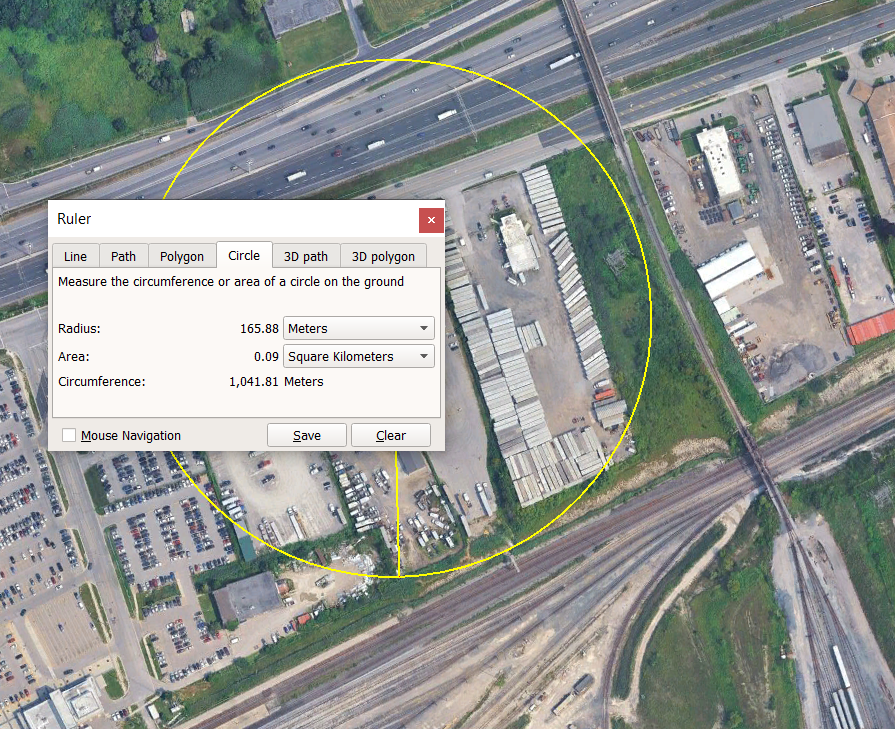Open the Radius units dropdown showing Meters

pos(359,328)
